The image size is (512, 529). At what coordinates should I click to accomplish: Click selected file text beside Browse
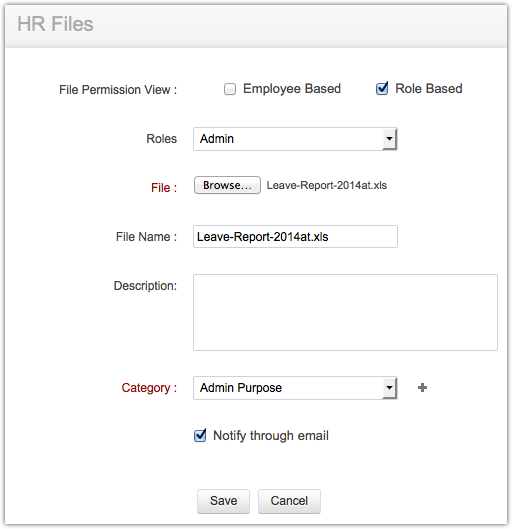point(326,185)
